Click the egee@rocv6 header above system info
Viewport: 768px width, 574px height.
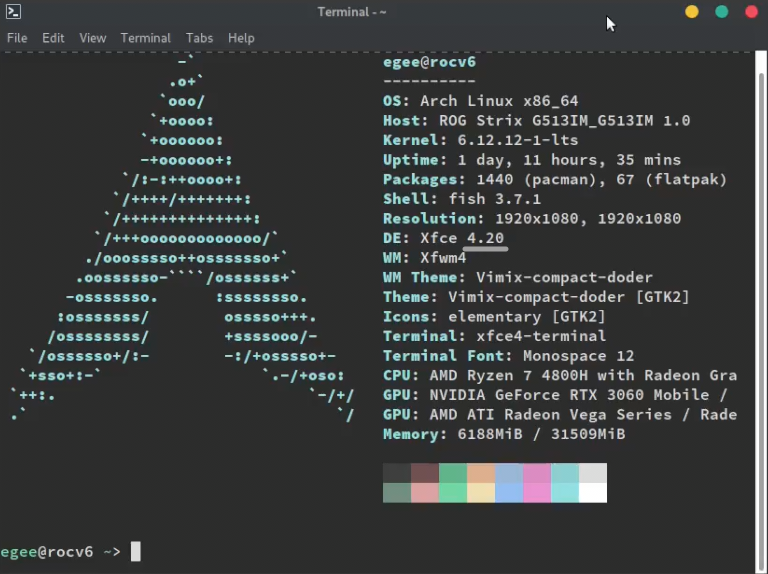[x=429, y=62]
